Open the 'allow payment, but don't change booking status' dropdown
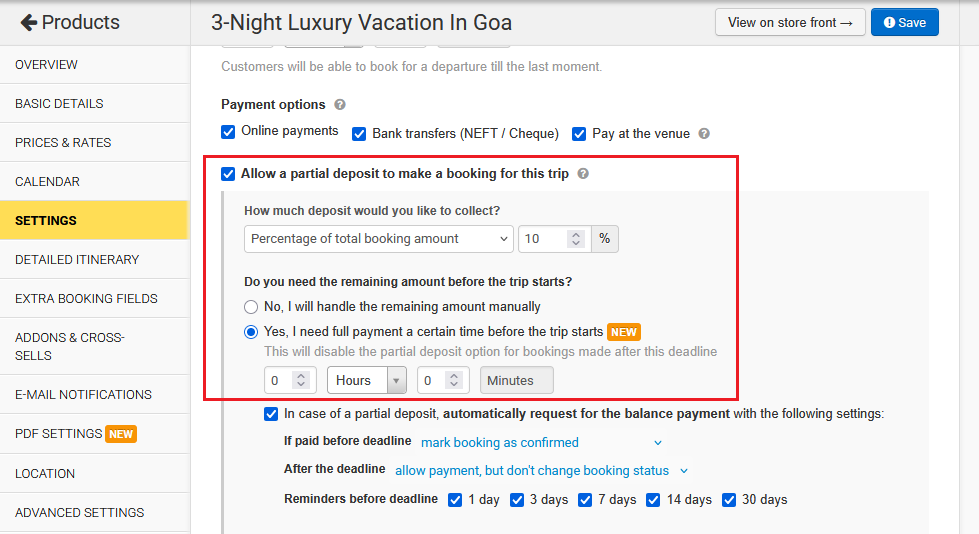This screenshot has width=979, height=534. [541, 470]
